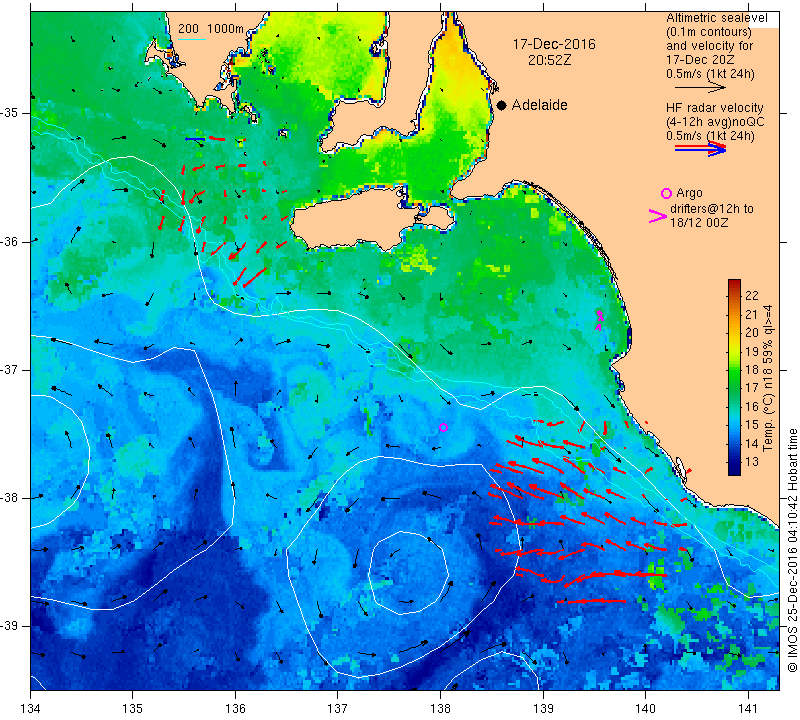This screenshot has width=800, height=720.
Task: Click the 'drifters@12h to' legend text
Action: 711,209
